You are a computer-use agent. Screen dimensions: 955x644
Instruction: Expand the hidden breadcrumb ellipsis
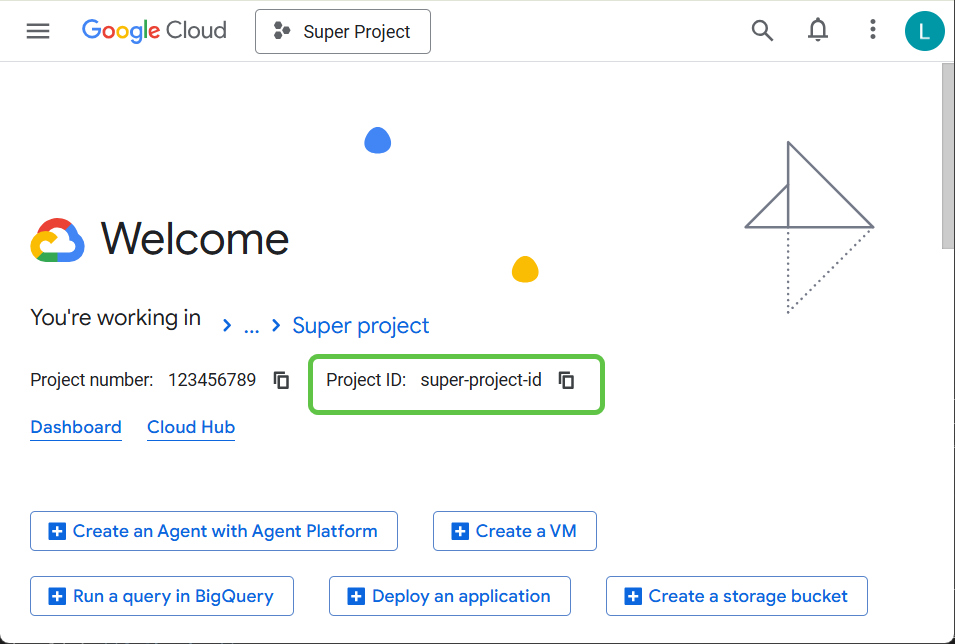pos(251,326)
